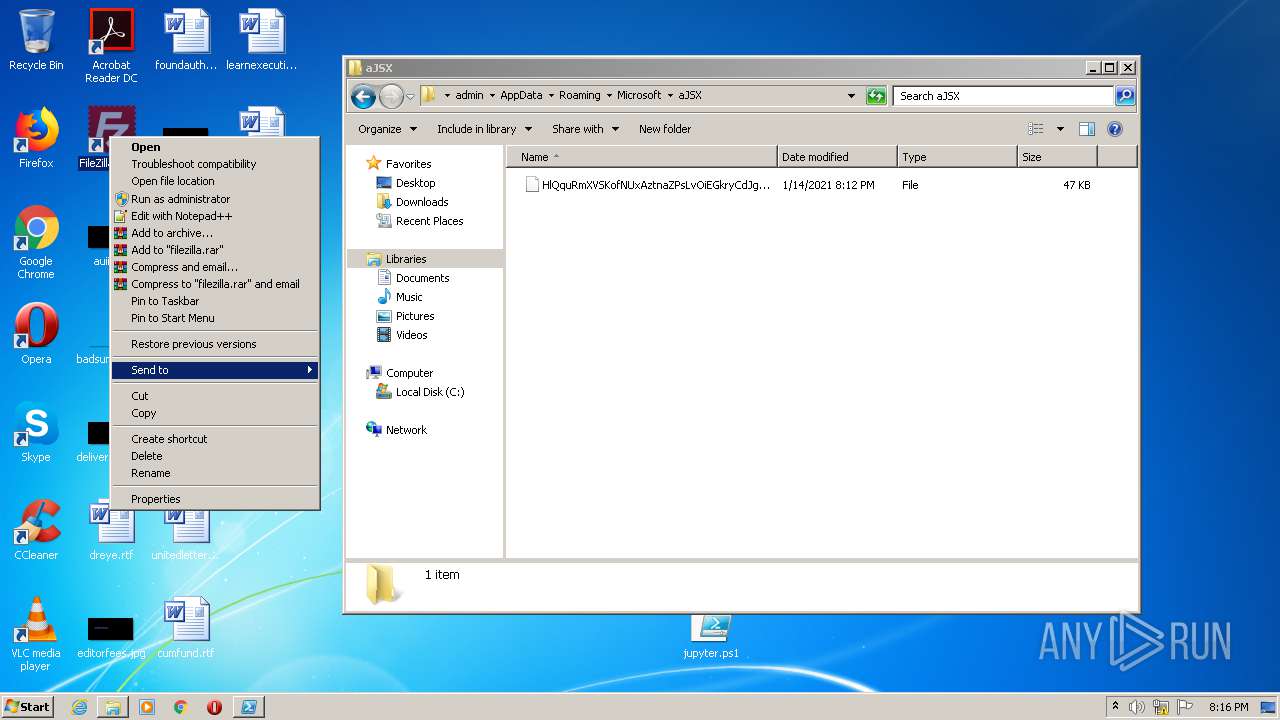The width and height of the screenshot is (1280, 720).
Task: Open Network in navigation pane
Action: pyautogui.click(x=406, y=430)
